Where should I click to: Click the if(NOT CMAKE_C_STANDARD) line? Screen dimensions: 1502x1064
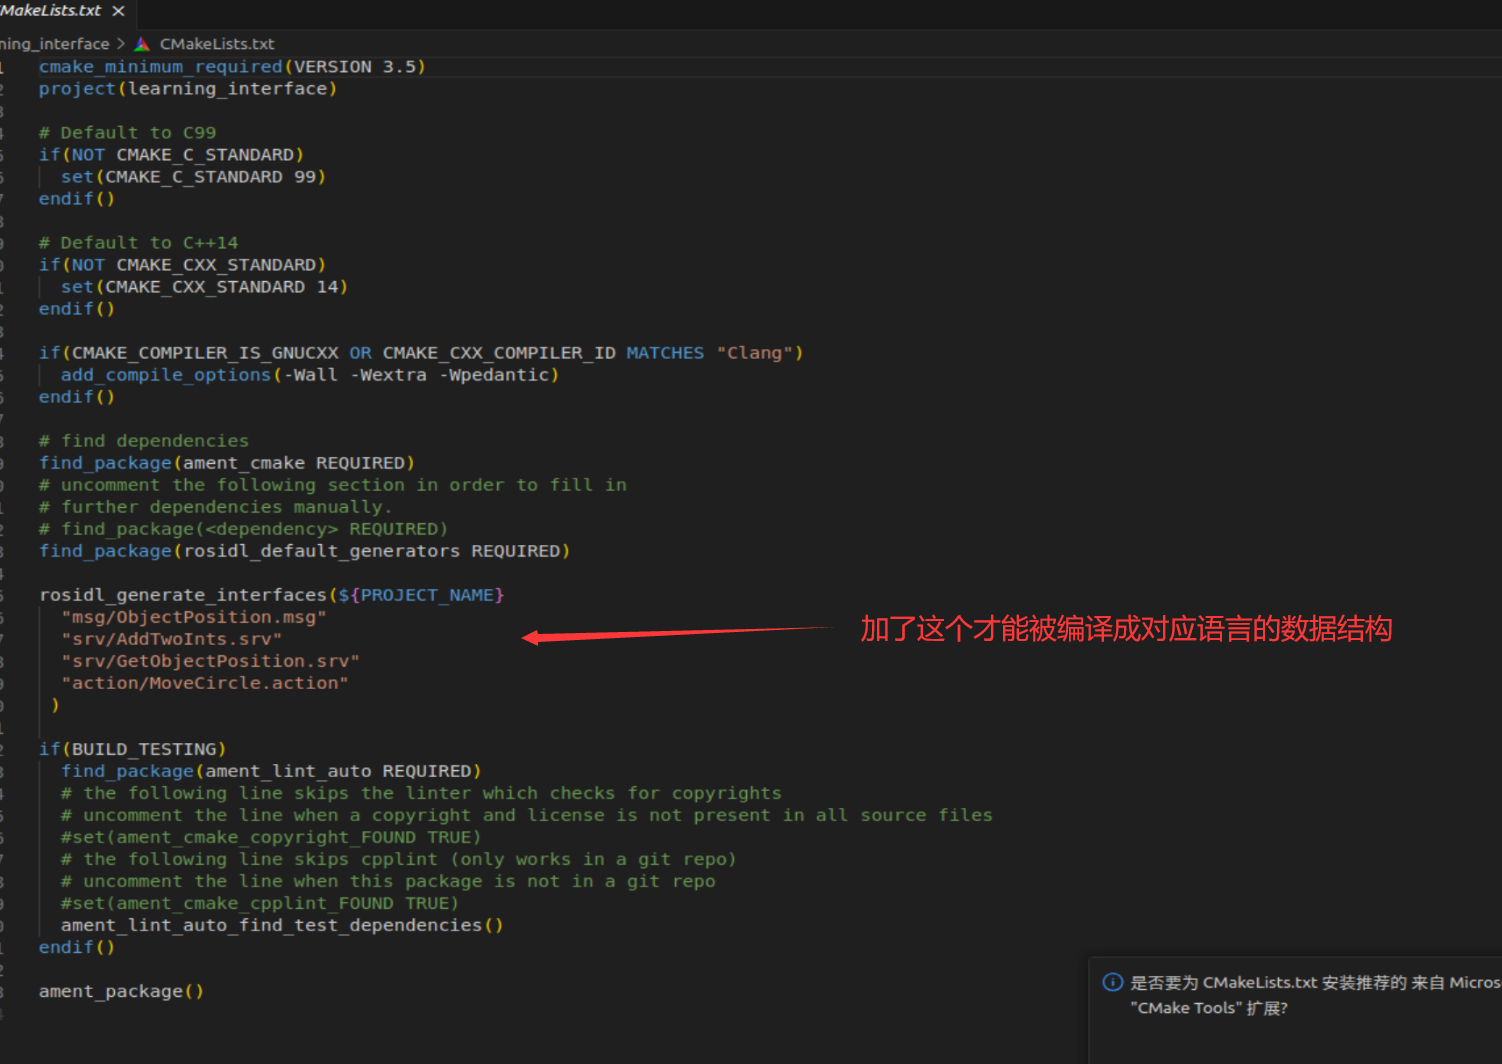tap(171, 155)
